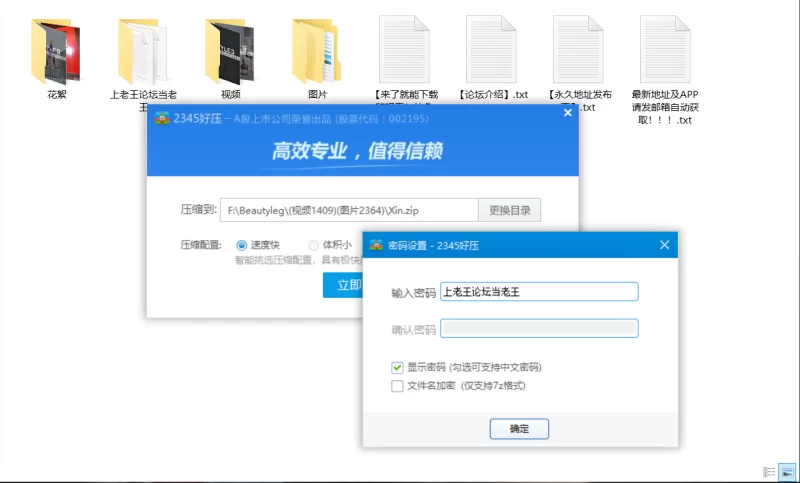Click the 输入密码 input field
Image resolution: width=800 pixels, height=483 pixels.
539,292
